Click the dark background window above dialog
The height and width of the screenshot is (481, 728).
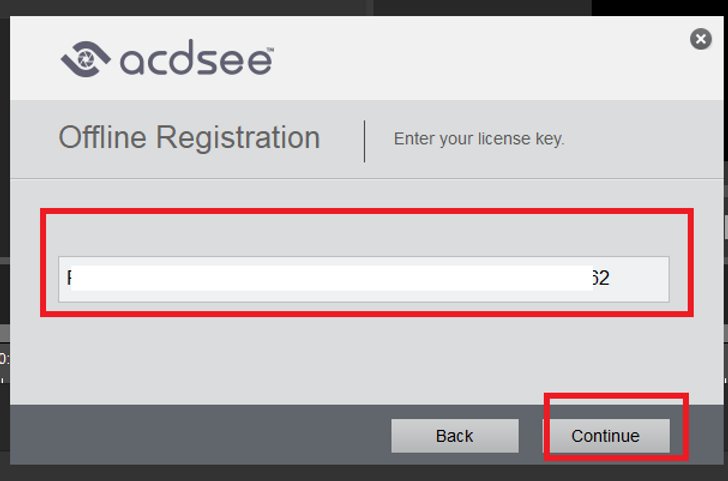point(482,7)
